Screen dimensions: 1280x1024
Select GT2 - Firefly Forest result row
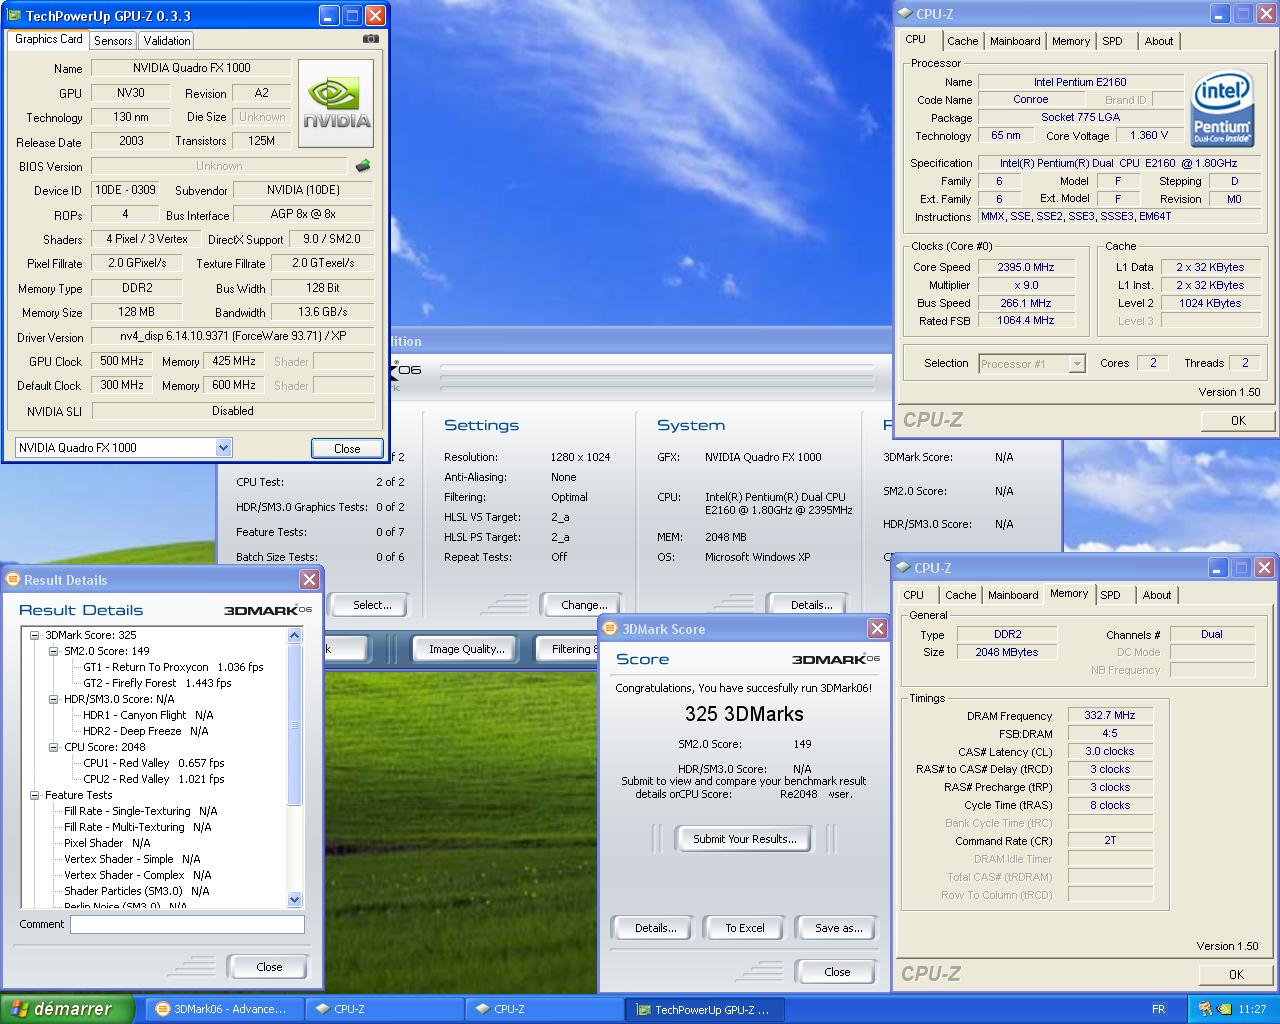click(x=157, y=683)
